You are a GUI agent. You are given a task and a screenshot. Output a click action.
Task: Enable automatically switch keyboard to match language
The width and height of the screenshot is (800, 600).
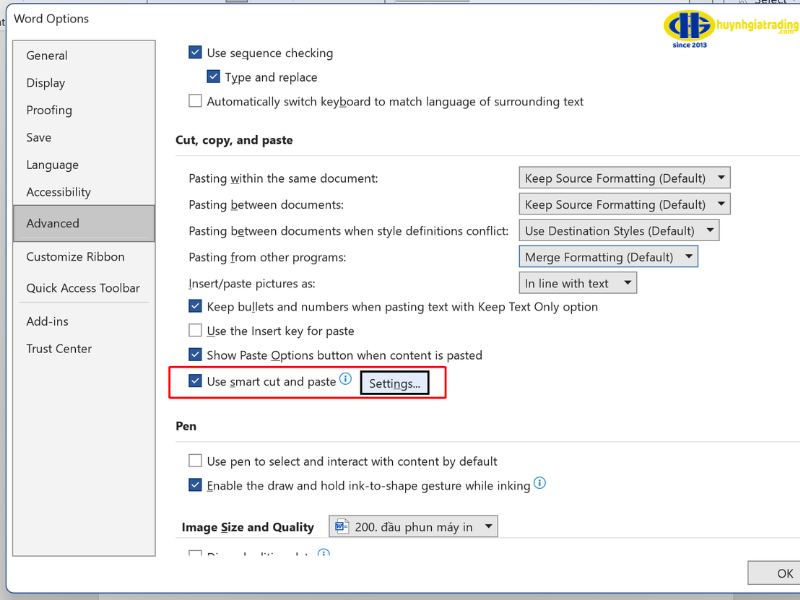195,101
